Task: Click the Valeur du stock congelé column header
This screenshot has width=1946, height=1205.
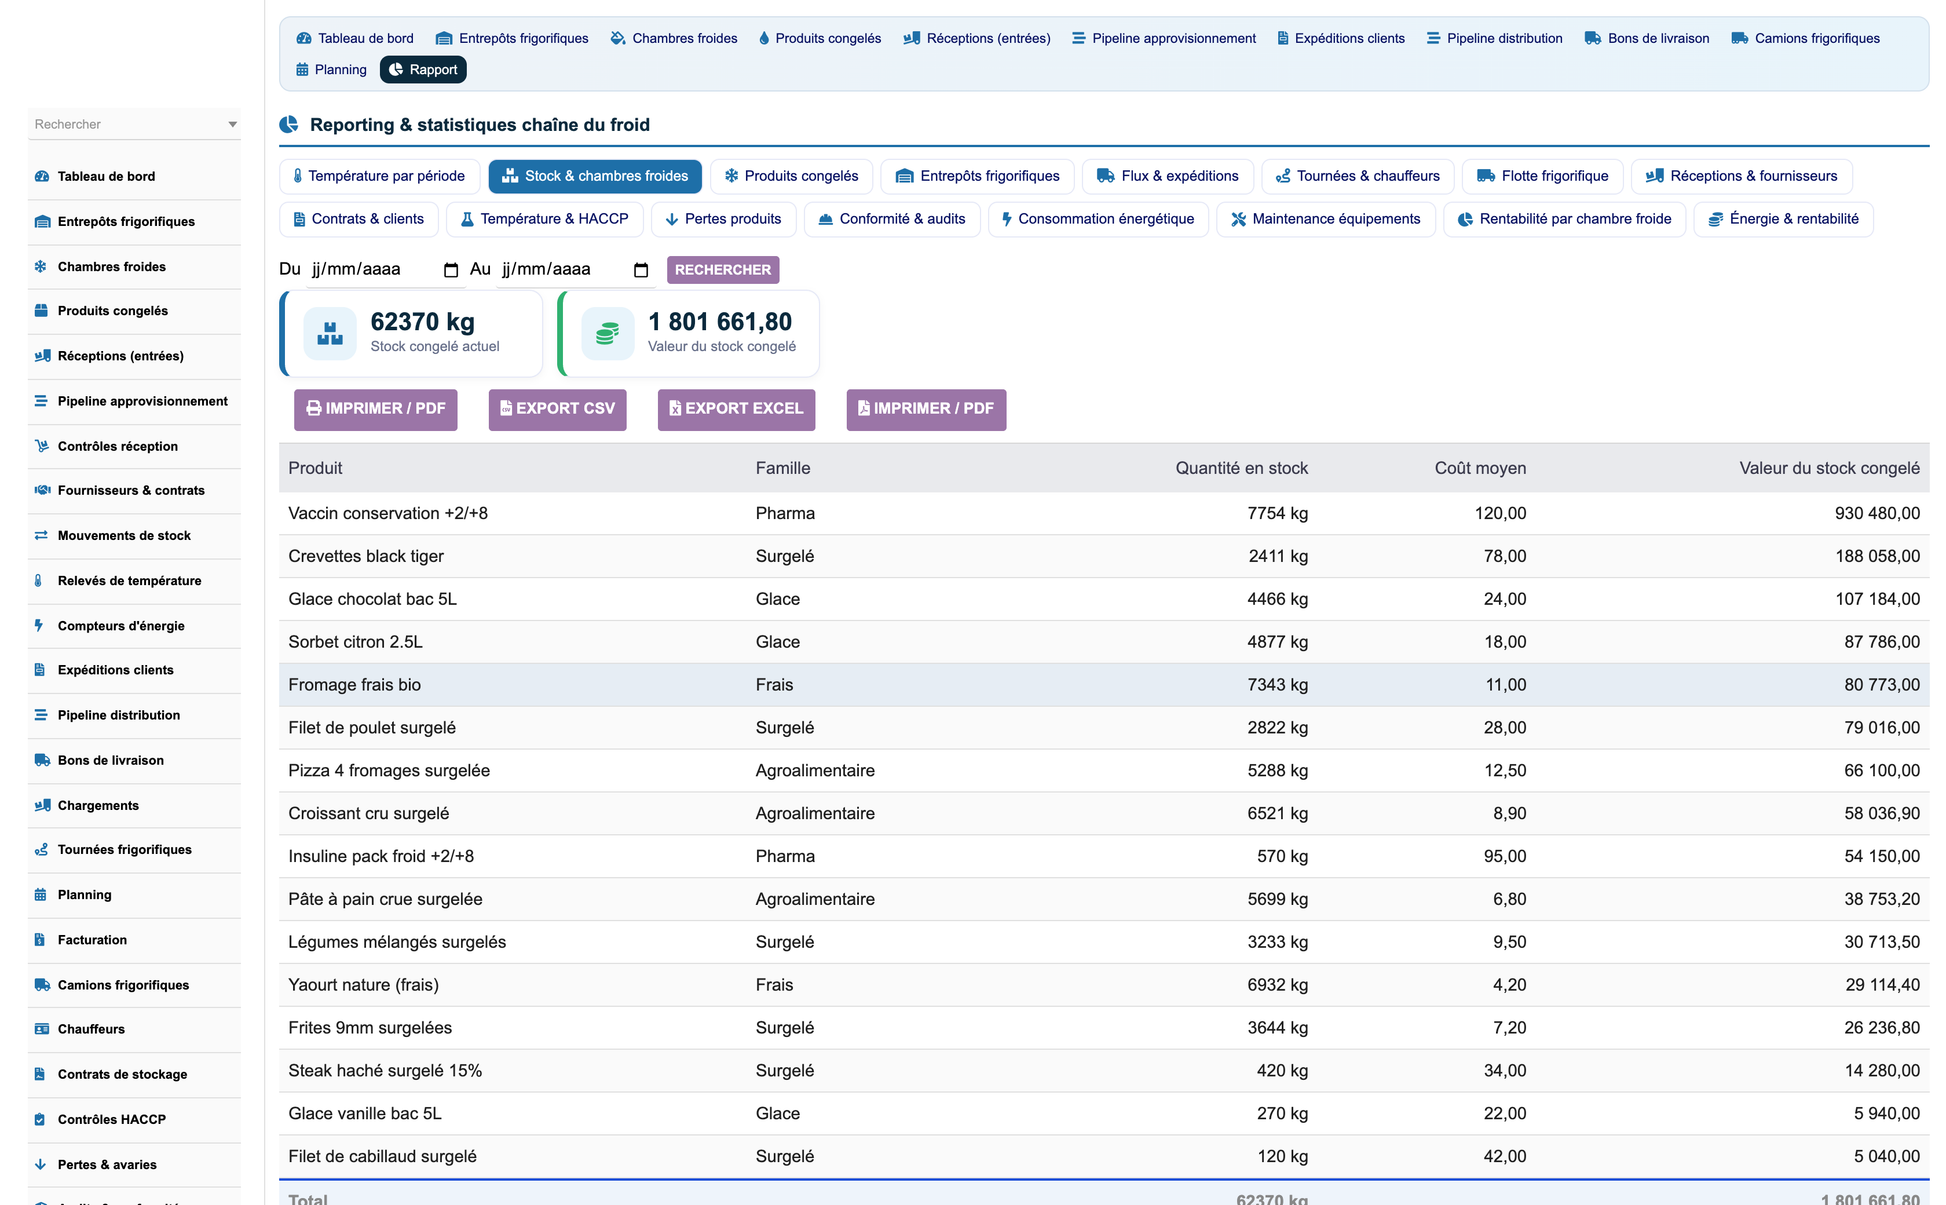Action: coord(1829,468)
